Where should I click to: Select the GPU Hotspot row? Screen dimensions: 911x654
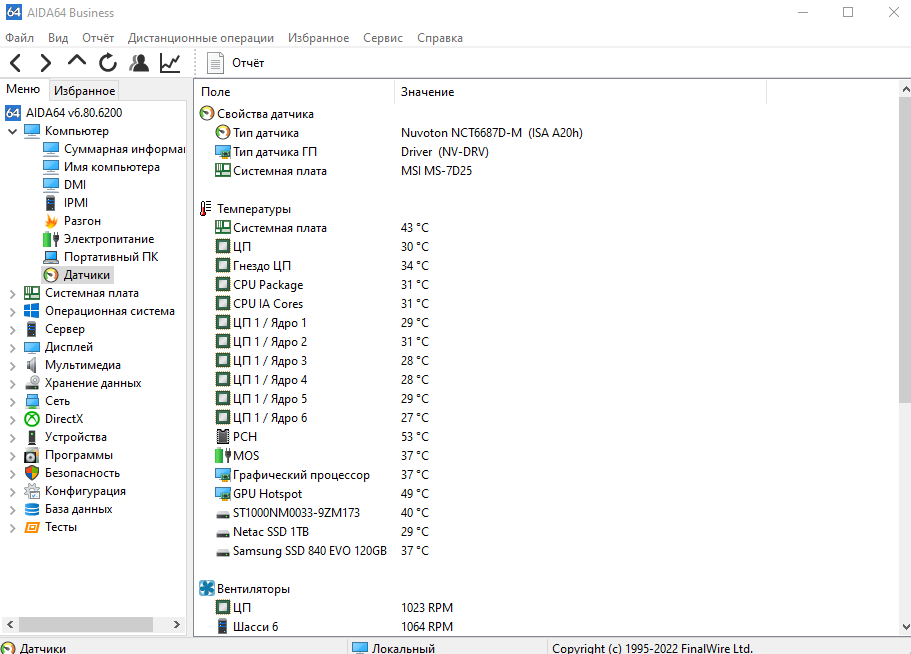321,494
